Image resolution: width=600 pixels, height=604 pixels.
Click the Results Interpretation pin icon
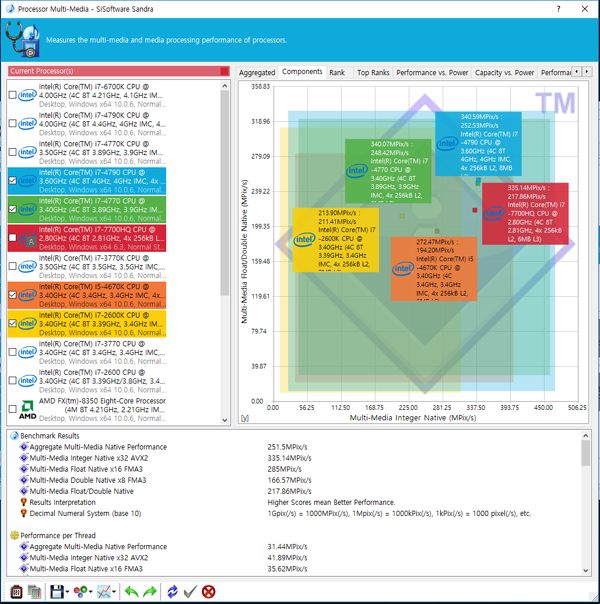(23, 502)
